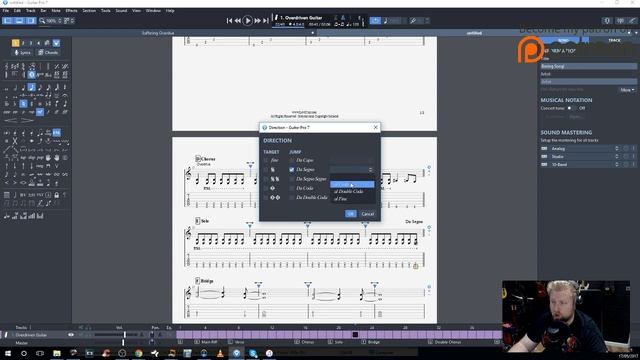Viewport: 640px width, 360px height.
Task: Check the Da Coda jump checkbox
Action: pos(291,188)
